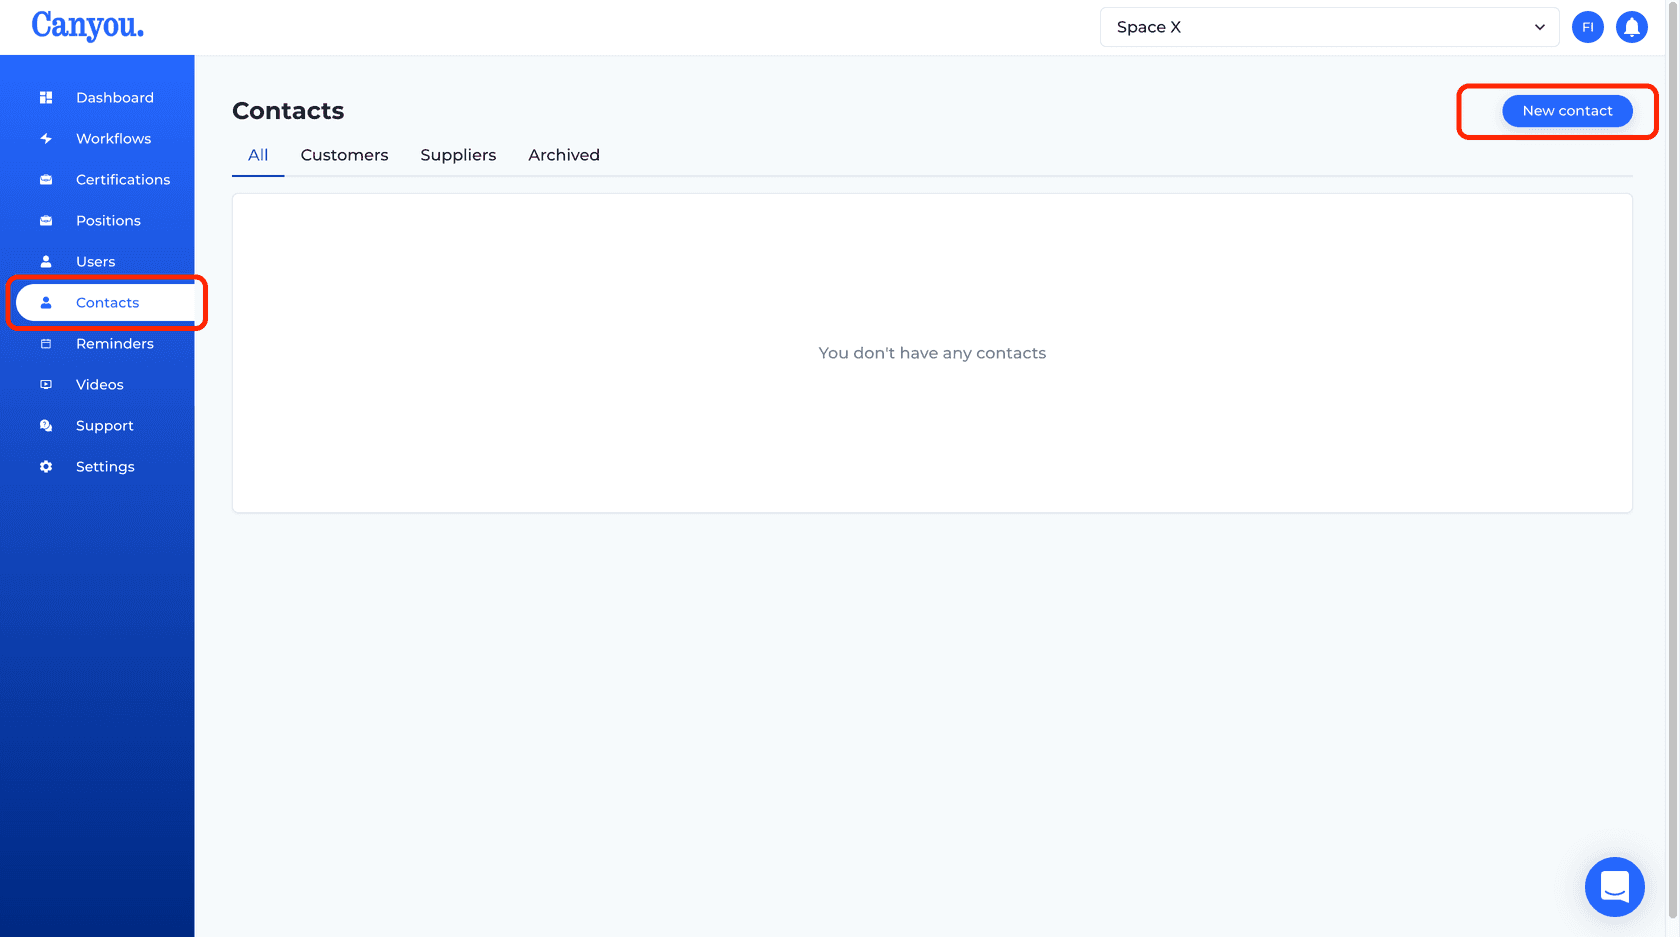Select the All contacts tab
Viewport: 1680px width, 937px height.
click(257, 155)
